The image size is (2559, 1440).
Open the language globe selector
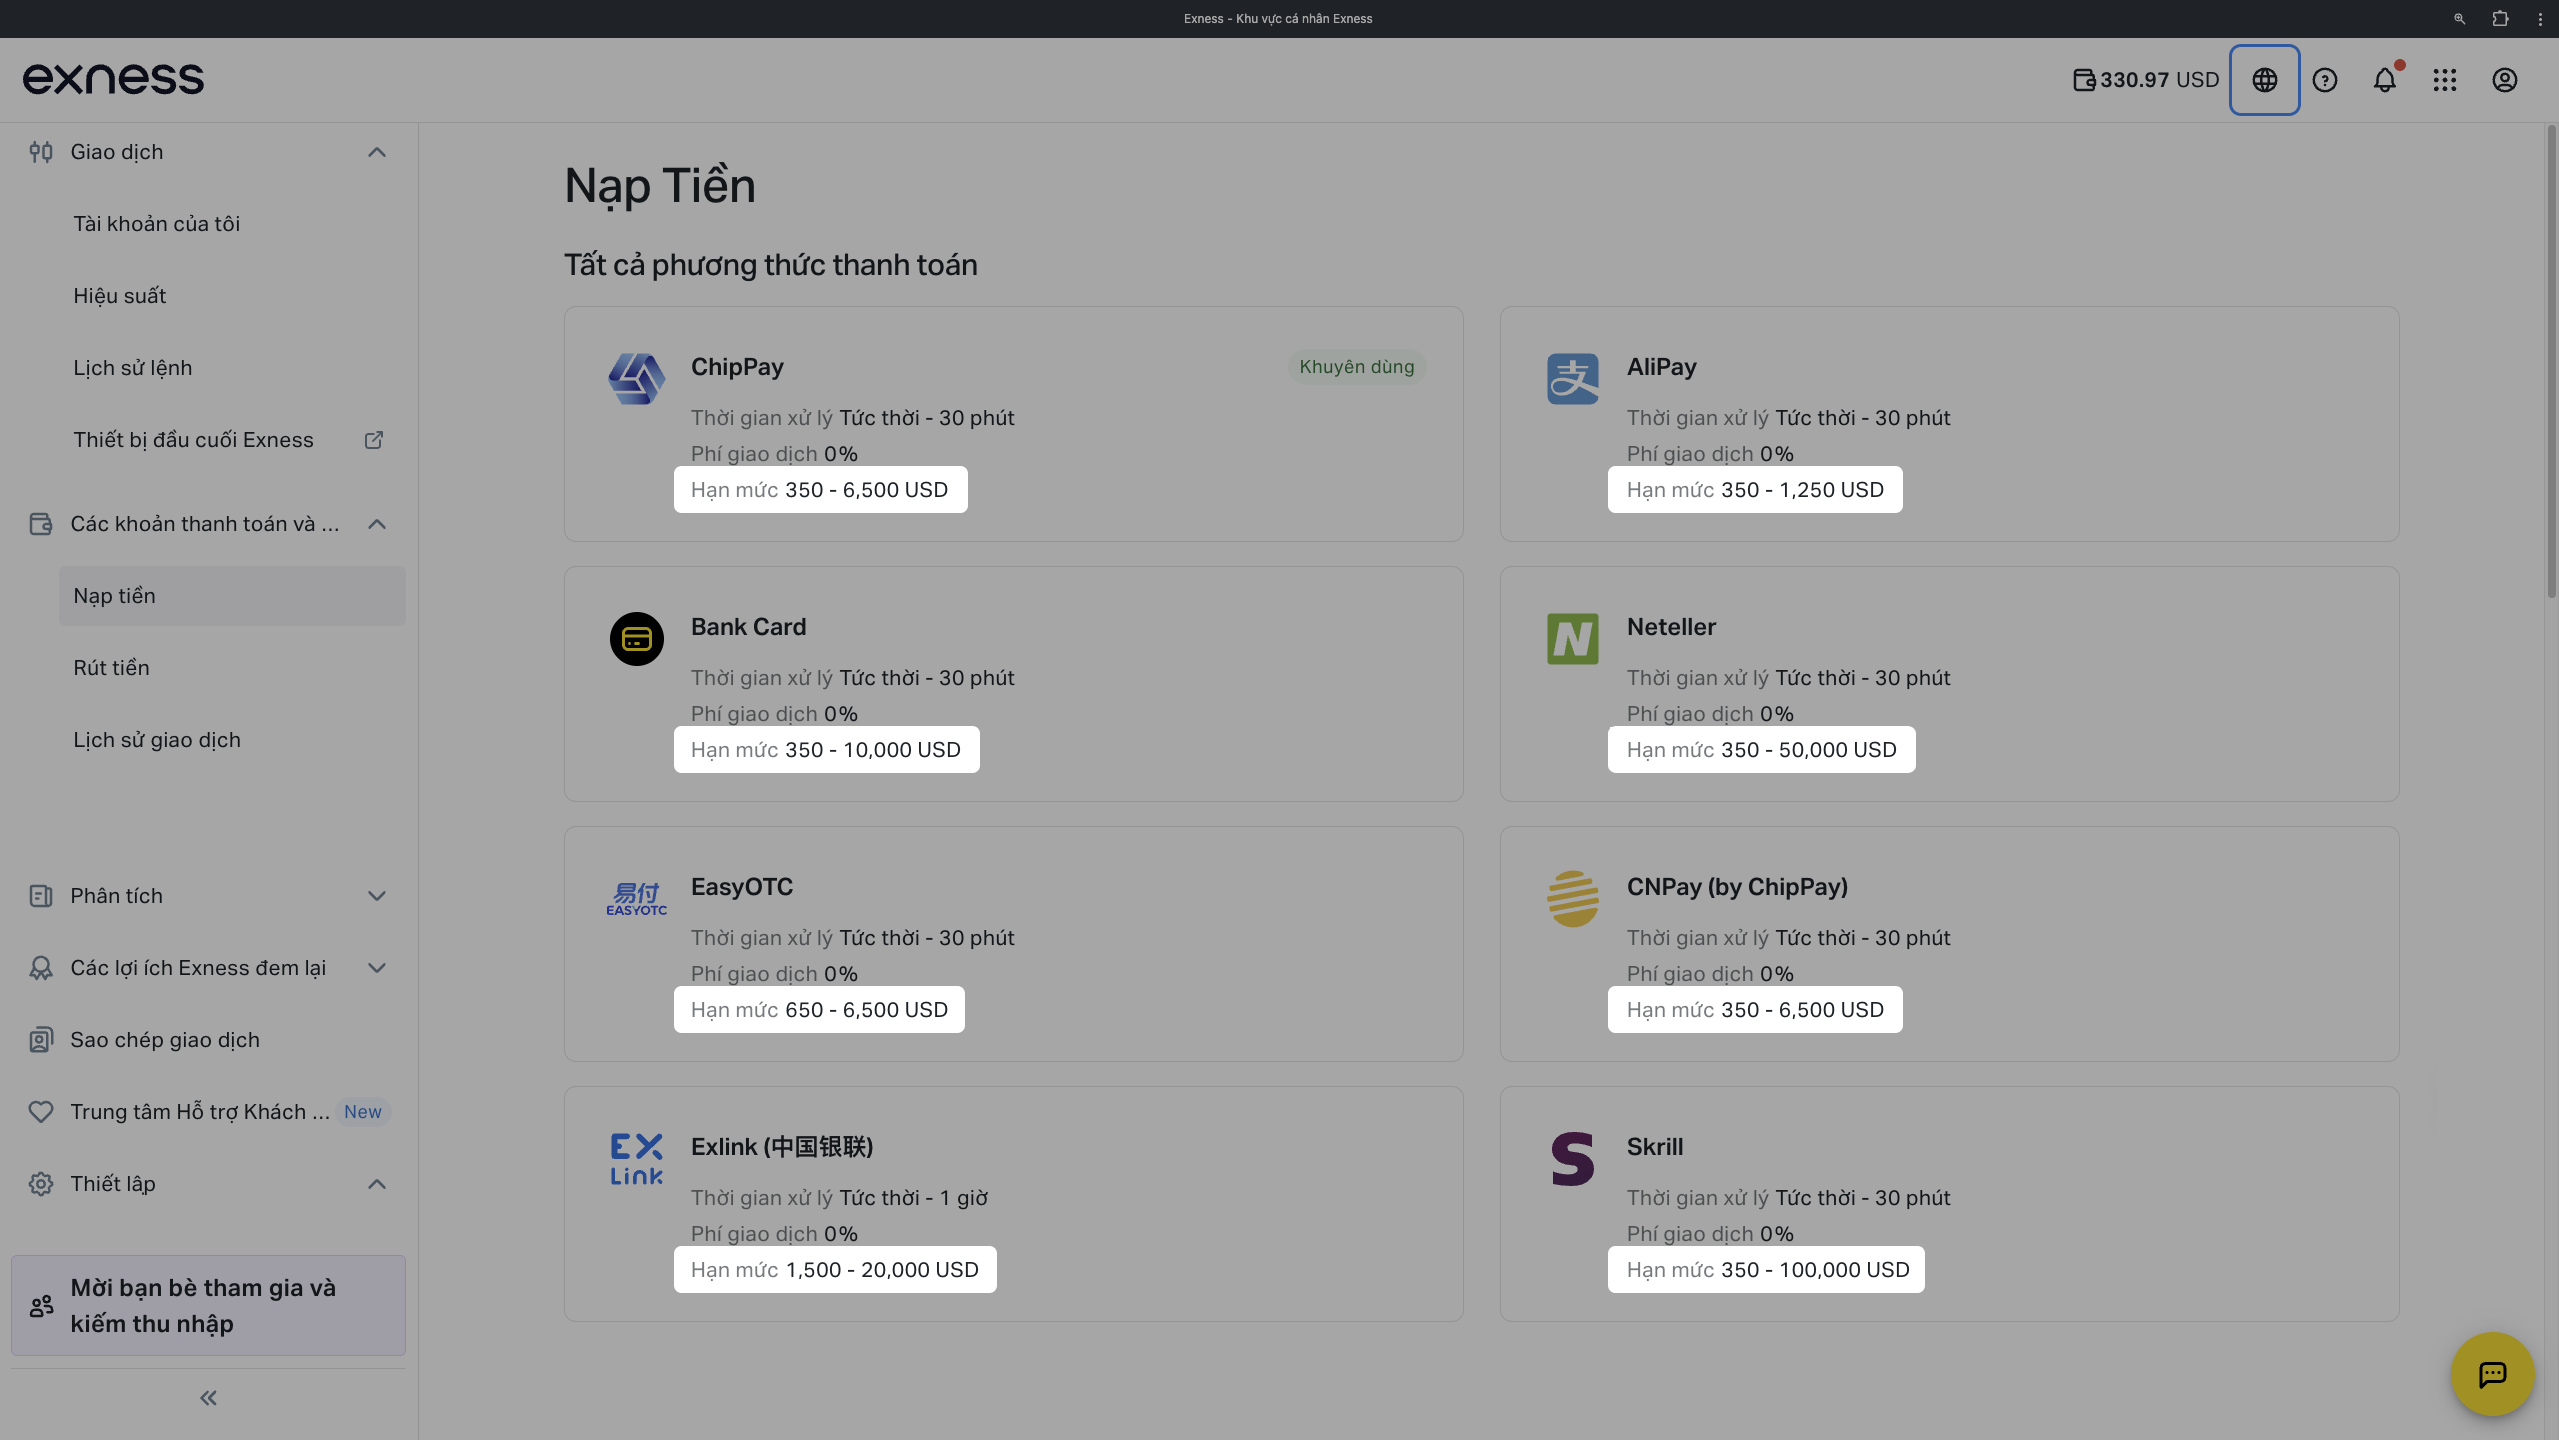(x=2264, y=80)
